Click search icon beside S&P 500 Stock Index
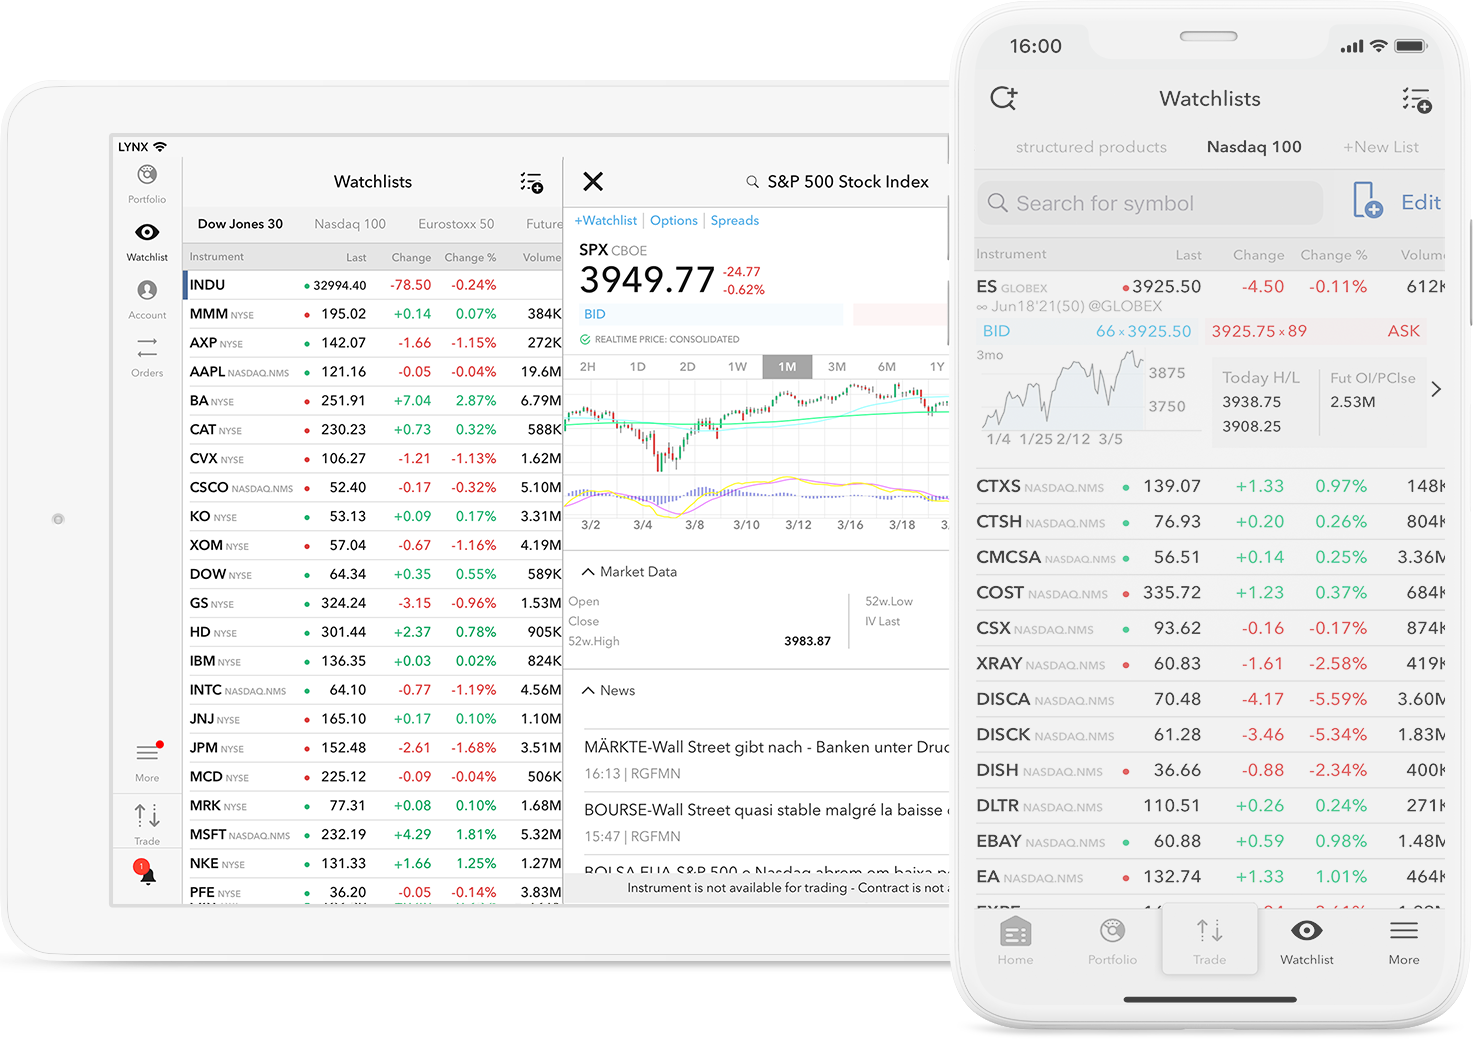Image resolution: width=1483 pixels, height=1055 pixels. 752,182
